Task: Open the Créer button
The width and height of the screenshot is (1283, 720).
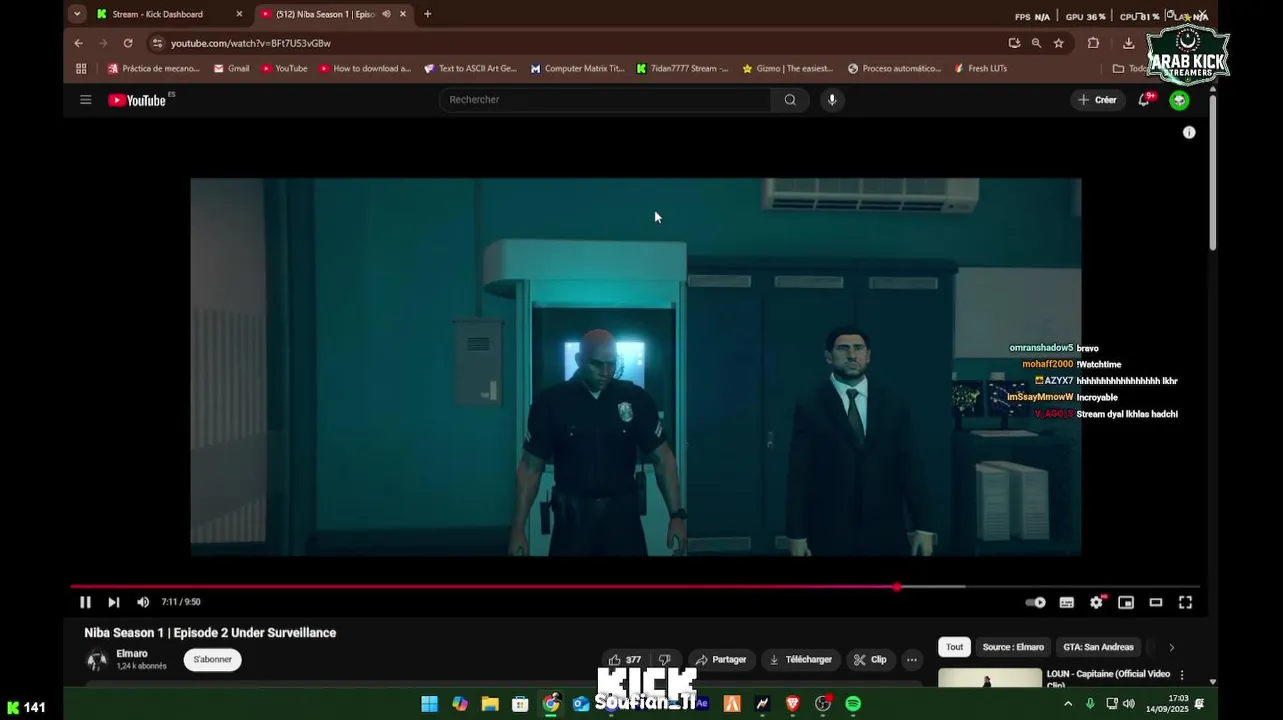Action: coord(1097,100)
